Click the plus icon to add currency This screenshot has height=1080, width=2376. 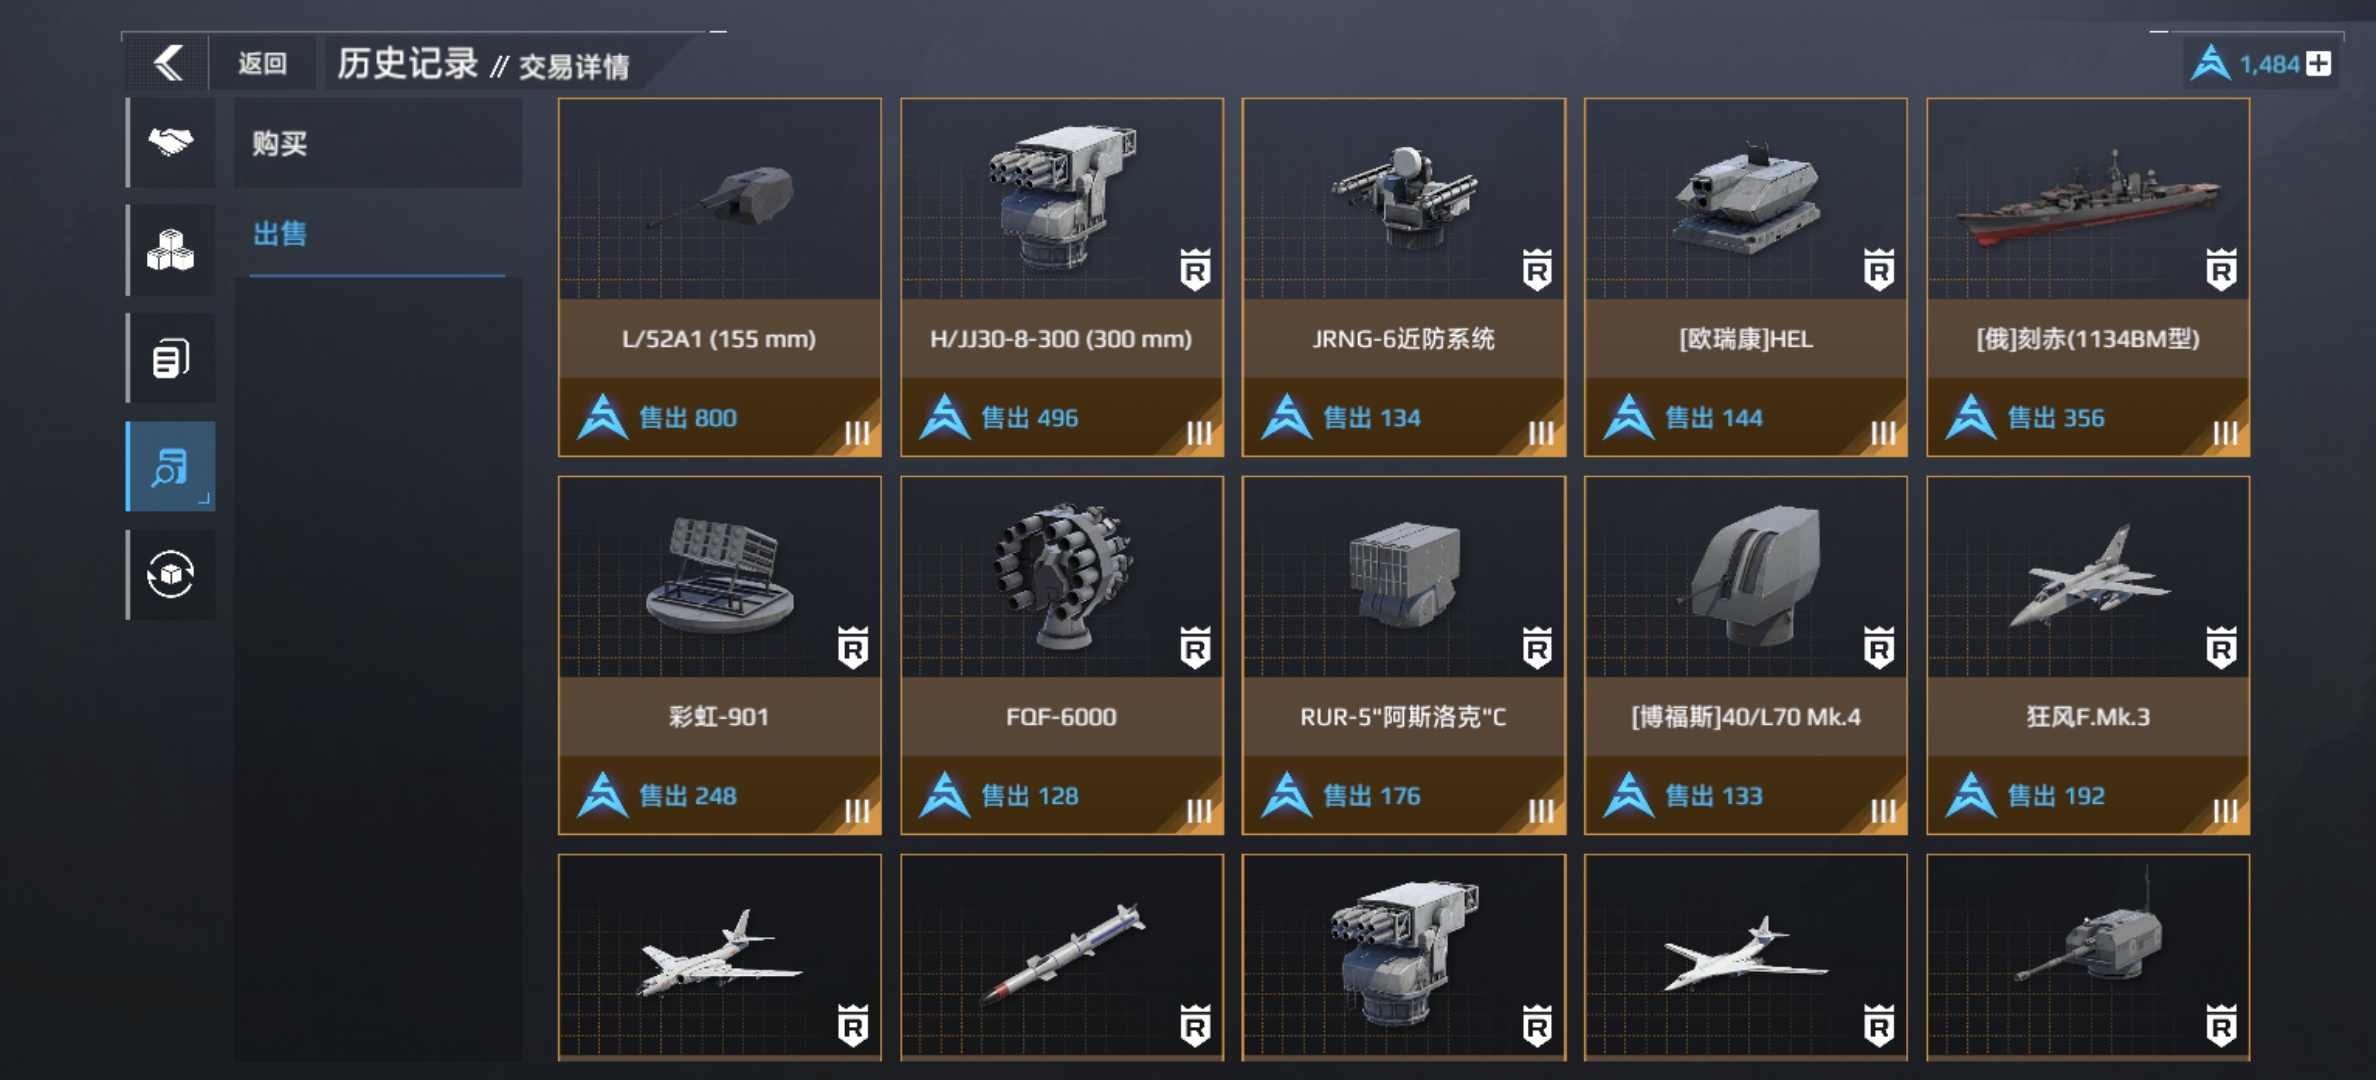2318,64
